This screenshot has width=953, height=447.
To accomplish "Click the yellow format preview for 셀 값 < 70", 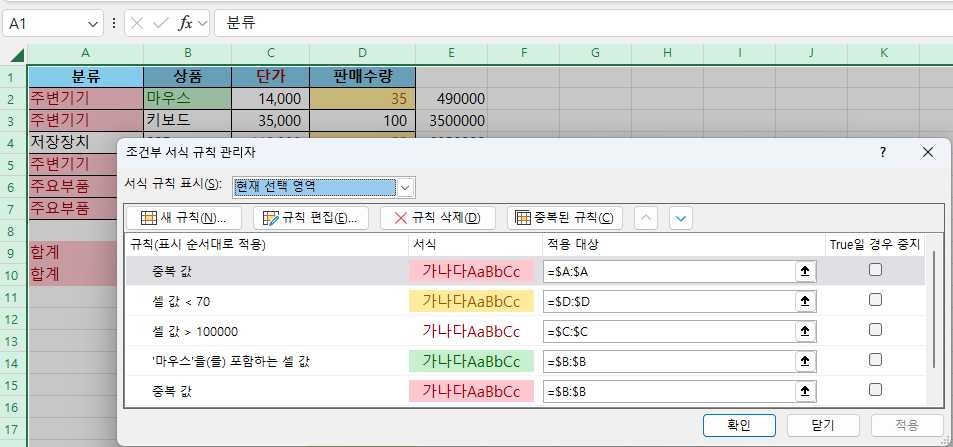I will pos(471,301).
